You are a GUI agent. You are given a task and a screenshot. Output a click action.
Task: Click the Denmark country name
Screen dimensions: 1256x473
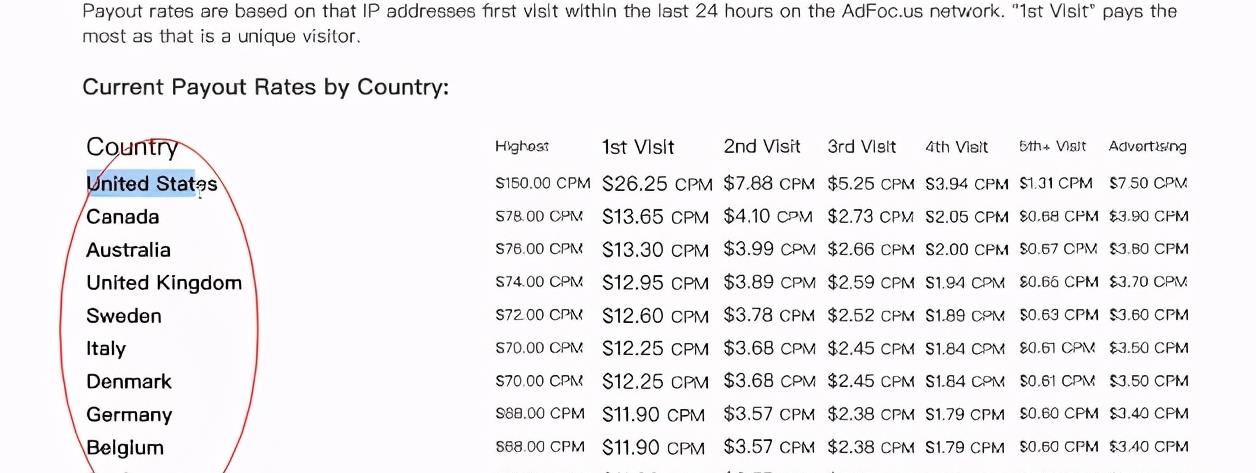tap(129, 382)
